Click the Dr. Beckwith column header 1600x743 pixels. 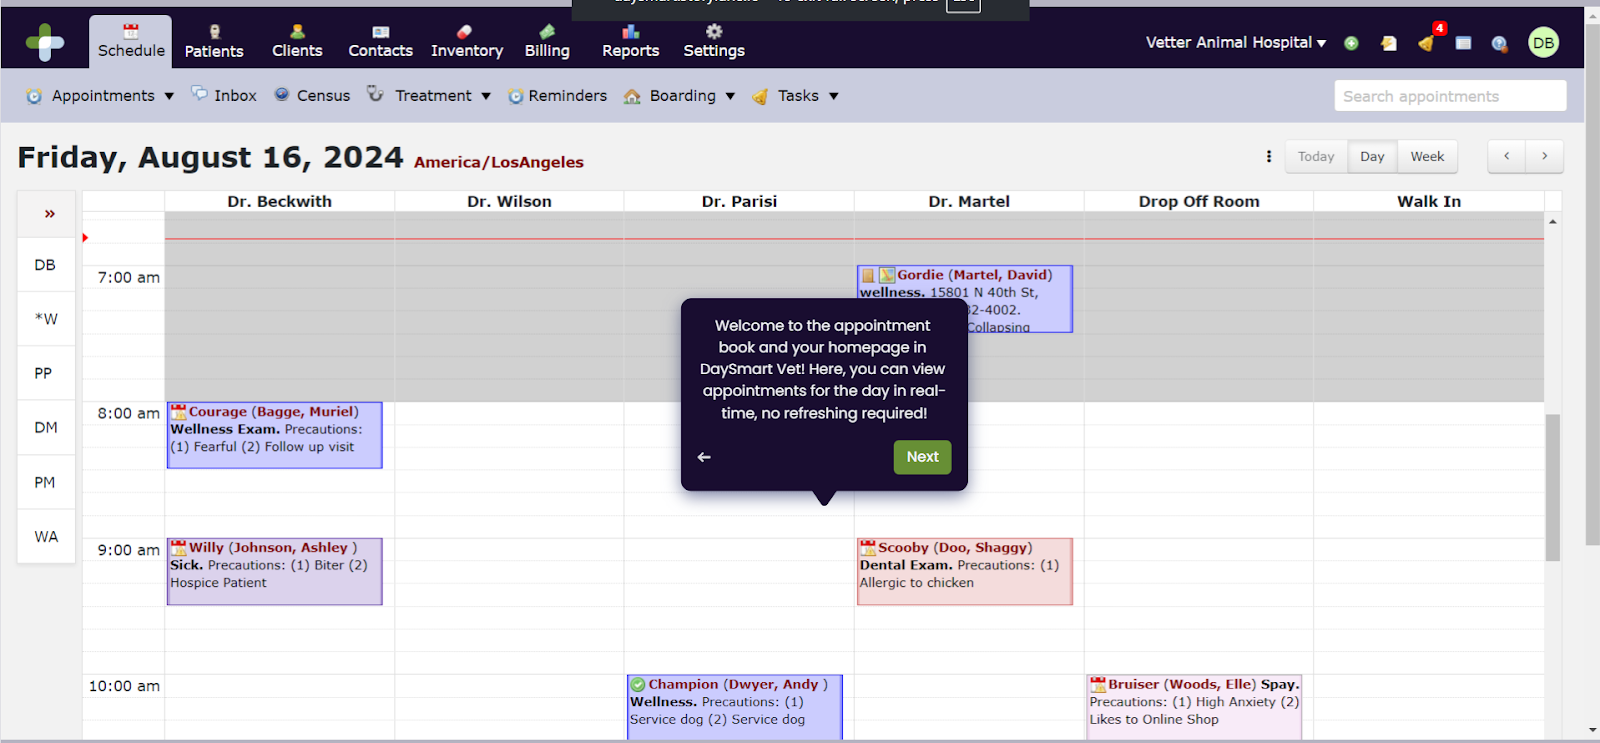(279, 201)
